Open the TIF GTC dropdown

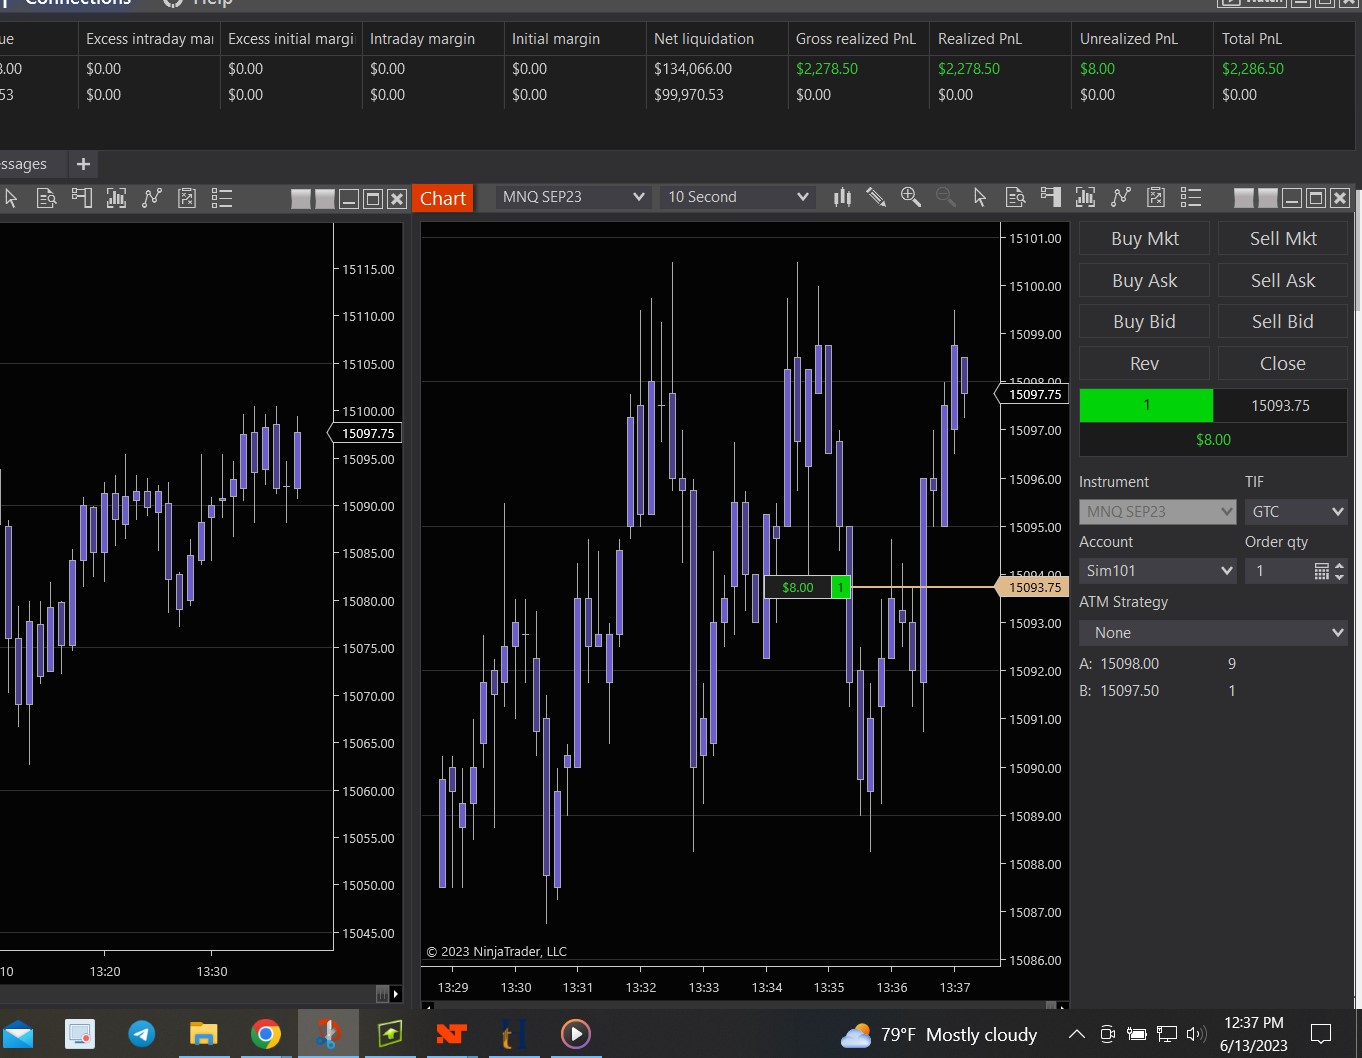tap(1296, 512)
